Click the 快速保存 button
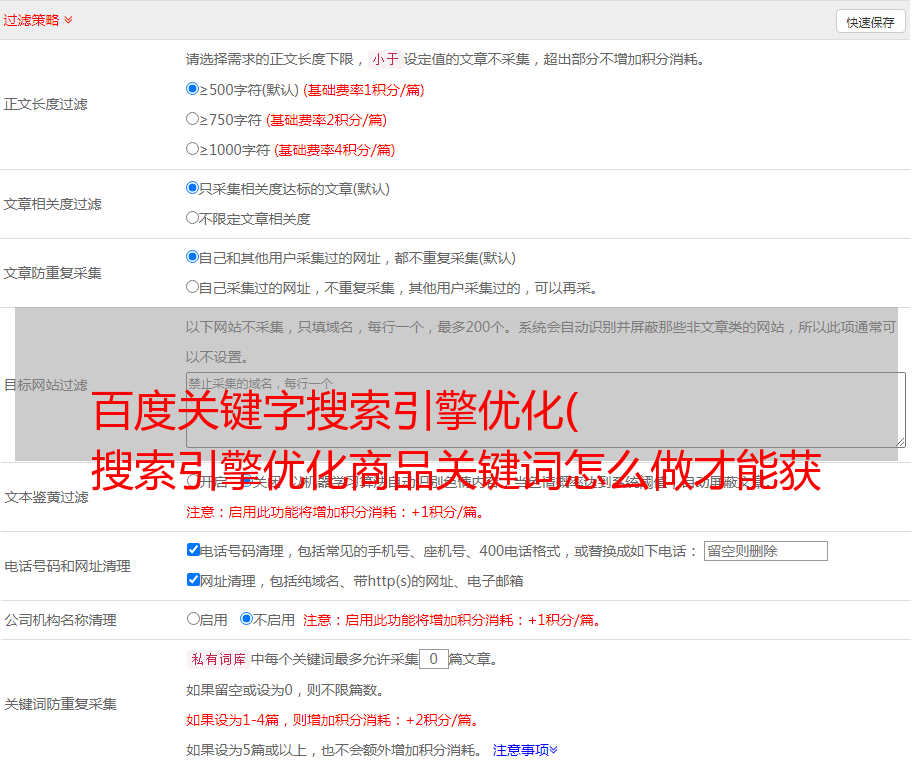Viewport: 912px width, 768px height. pyautogui.click(x=870, y=22)
